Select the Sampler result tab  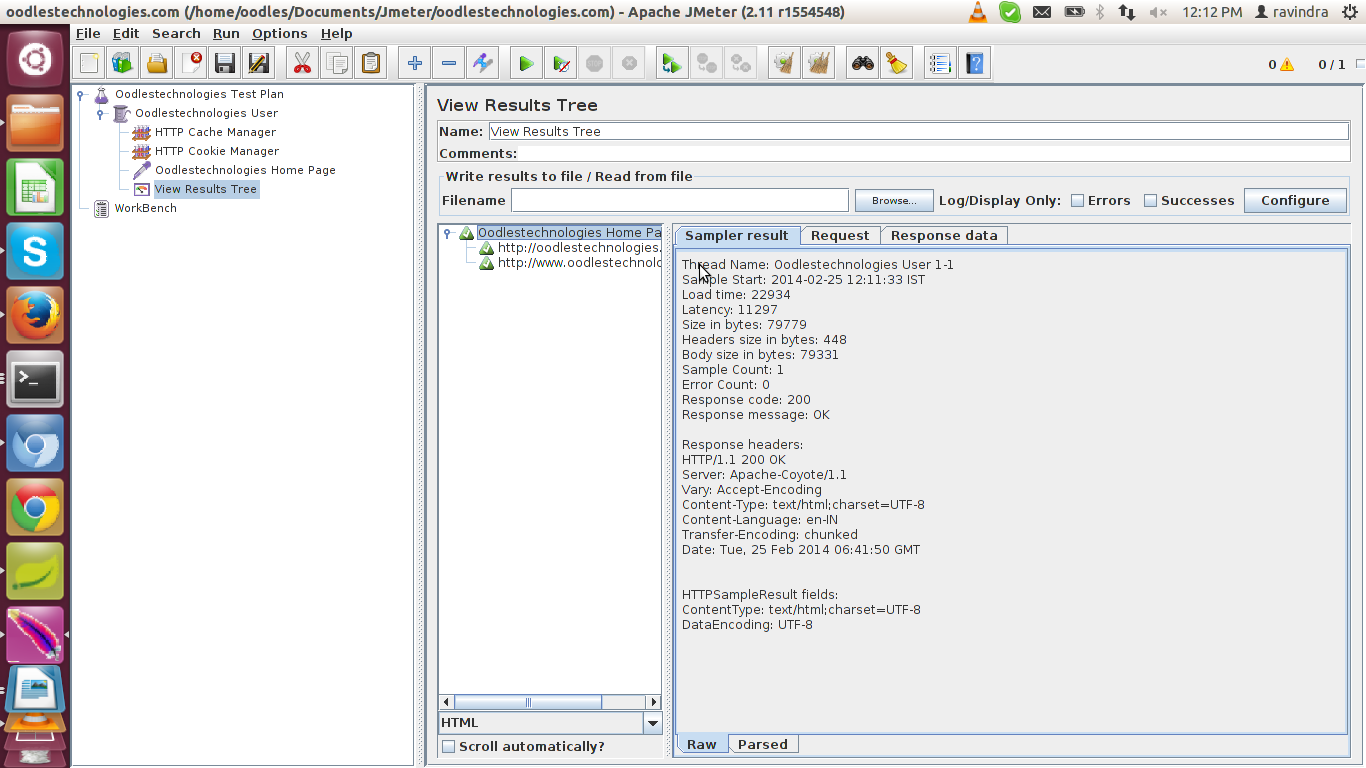(737, 235)
